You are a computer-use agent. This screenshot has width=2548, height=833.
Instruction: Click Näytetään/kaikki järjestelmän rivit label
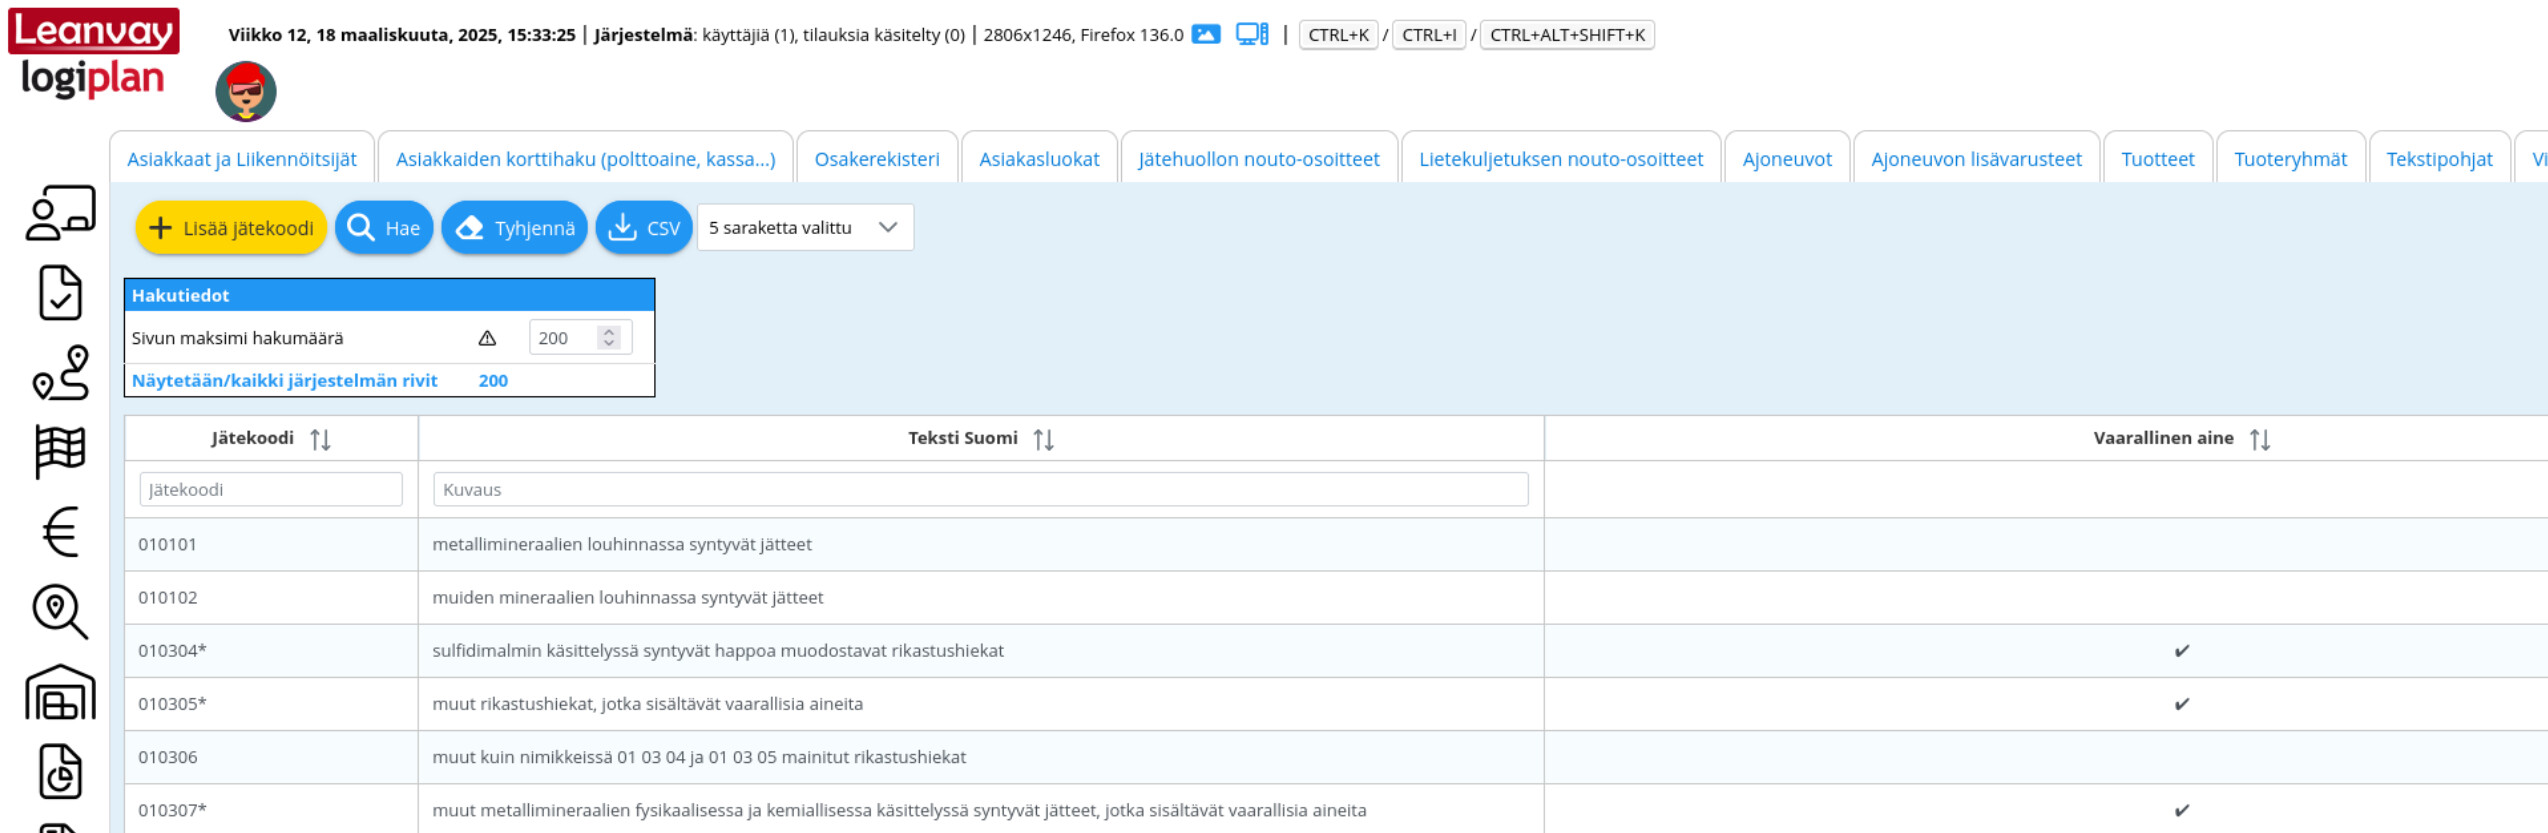pyautogui.click(x=285, y=381)
